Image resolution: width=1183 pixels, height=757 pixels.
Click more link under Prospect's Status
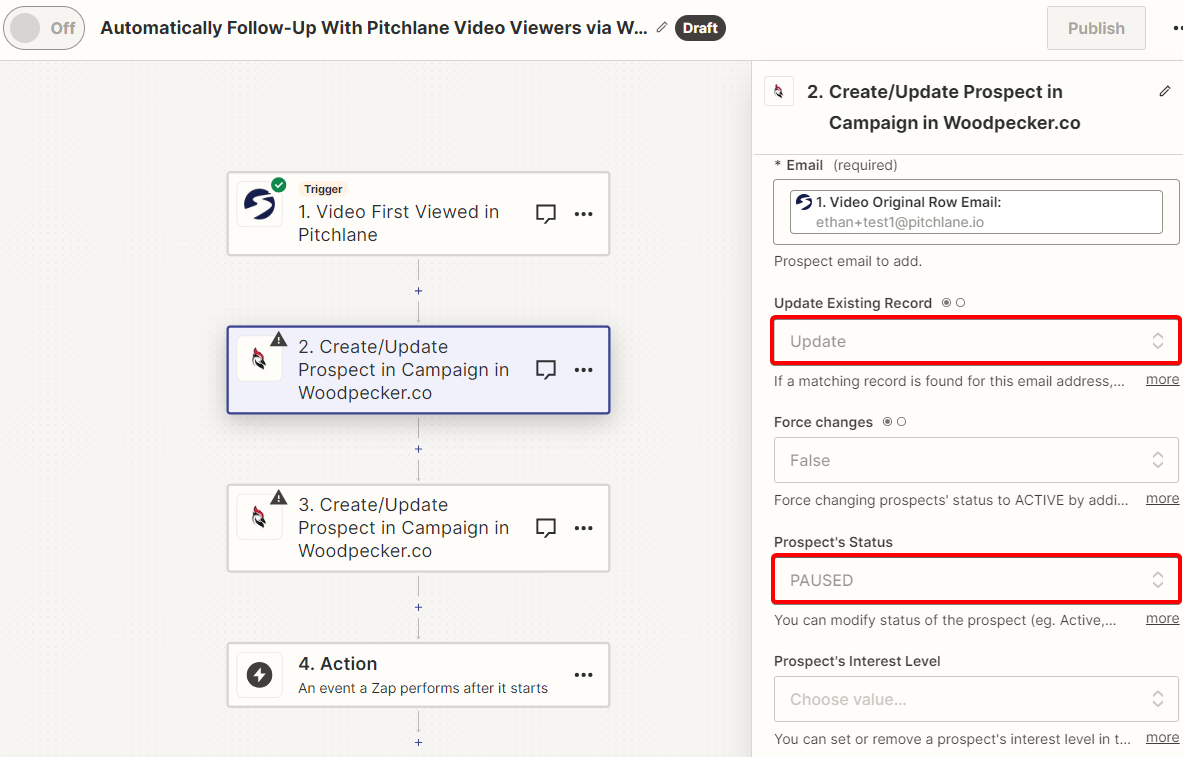pos(1162,619)
